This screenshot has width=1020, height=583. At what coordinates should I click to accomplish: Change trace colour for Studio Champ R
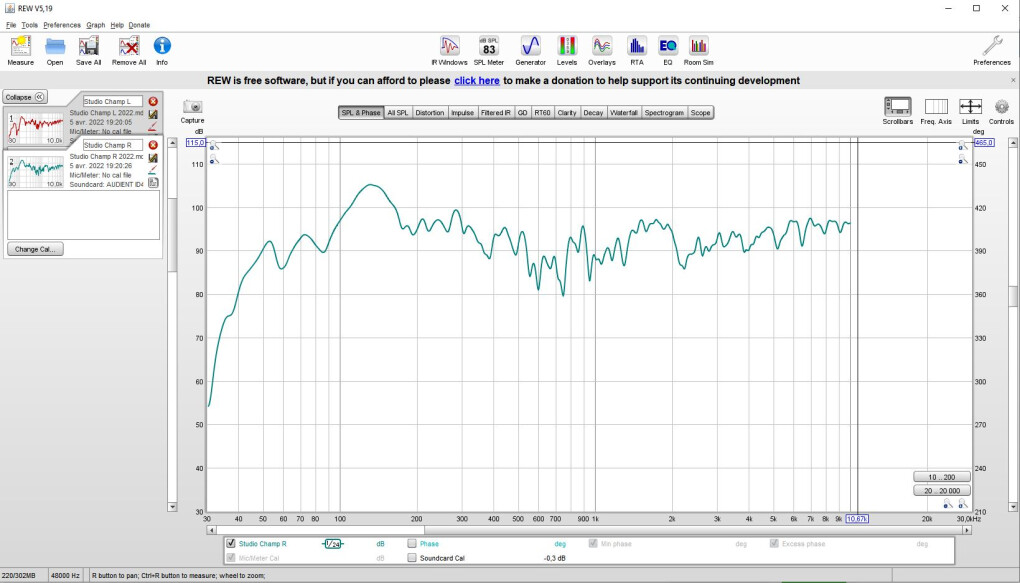[153, 170]
